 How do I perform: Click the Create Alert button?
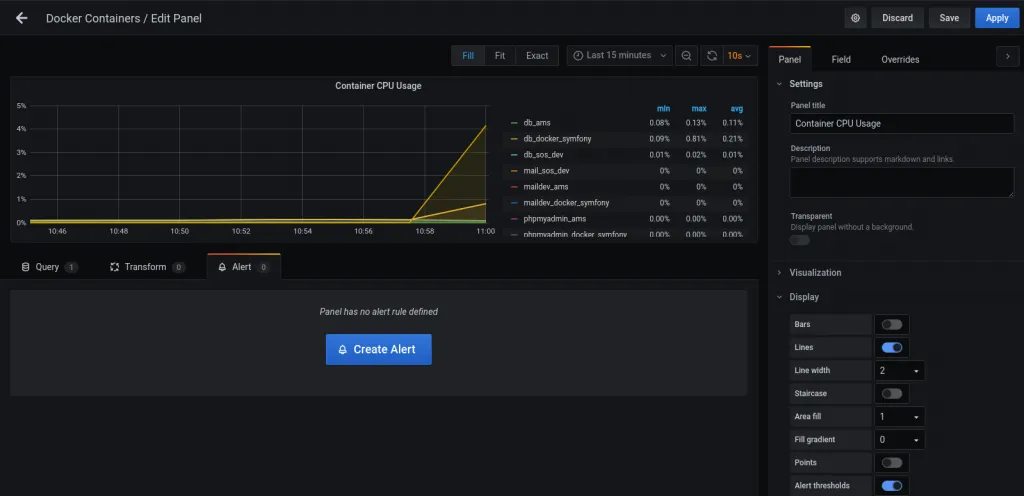(x=378, y=350)
